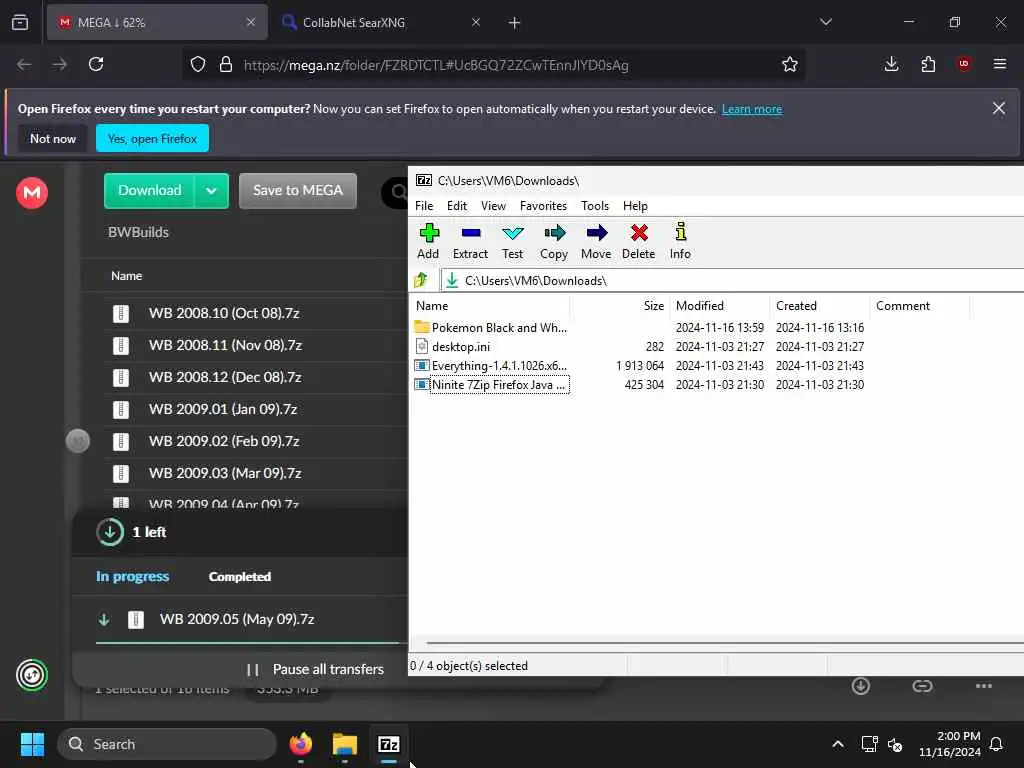Click the MEGA logo in the sidebar
1024x768 pixels.
(32, 193)
